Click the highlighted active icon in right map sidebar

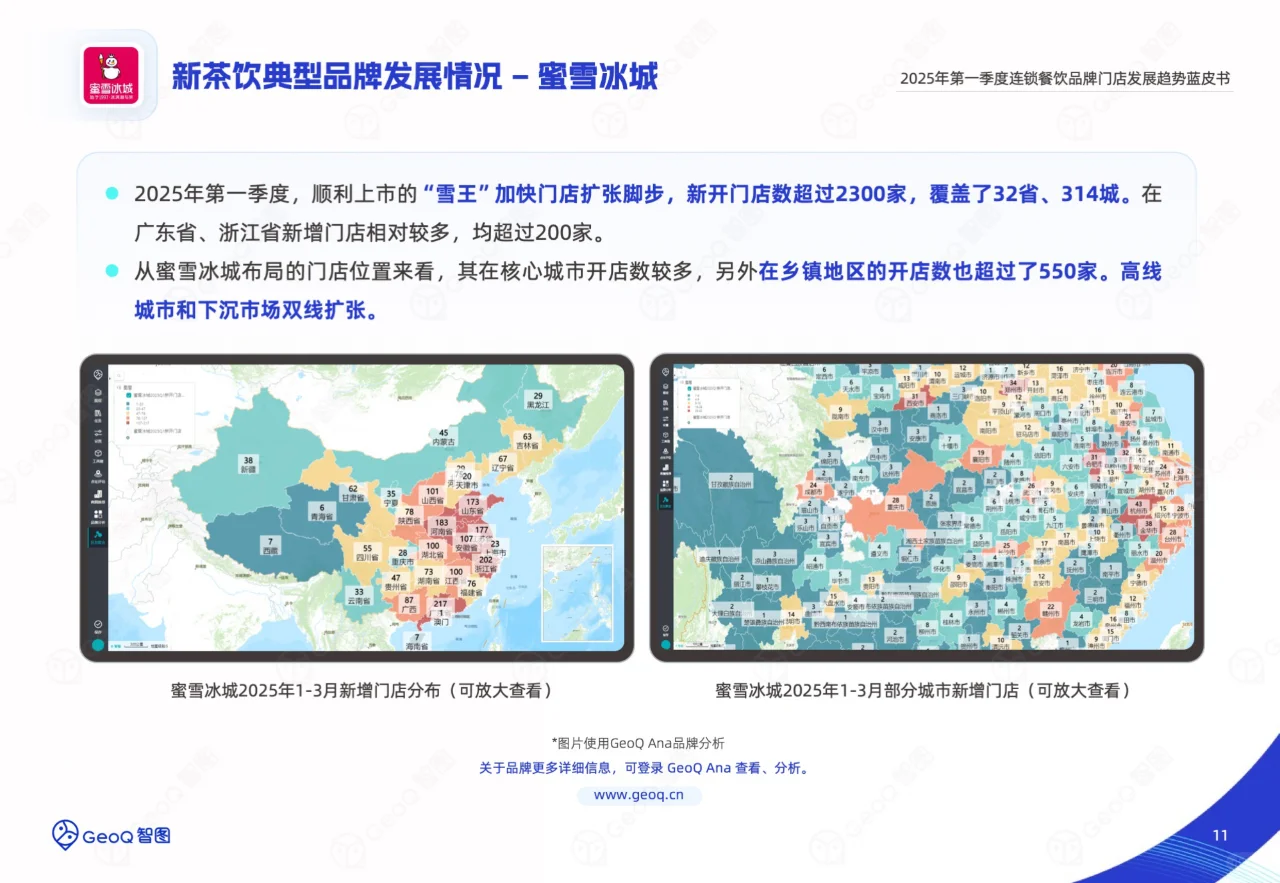coord(663,501)
